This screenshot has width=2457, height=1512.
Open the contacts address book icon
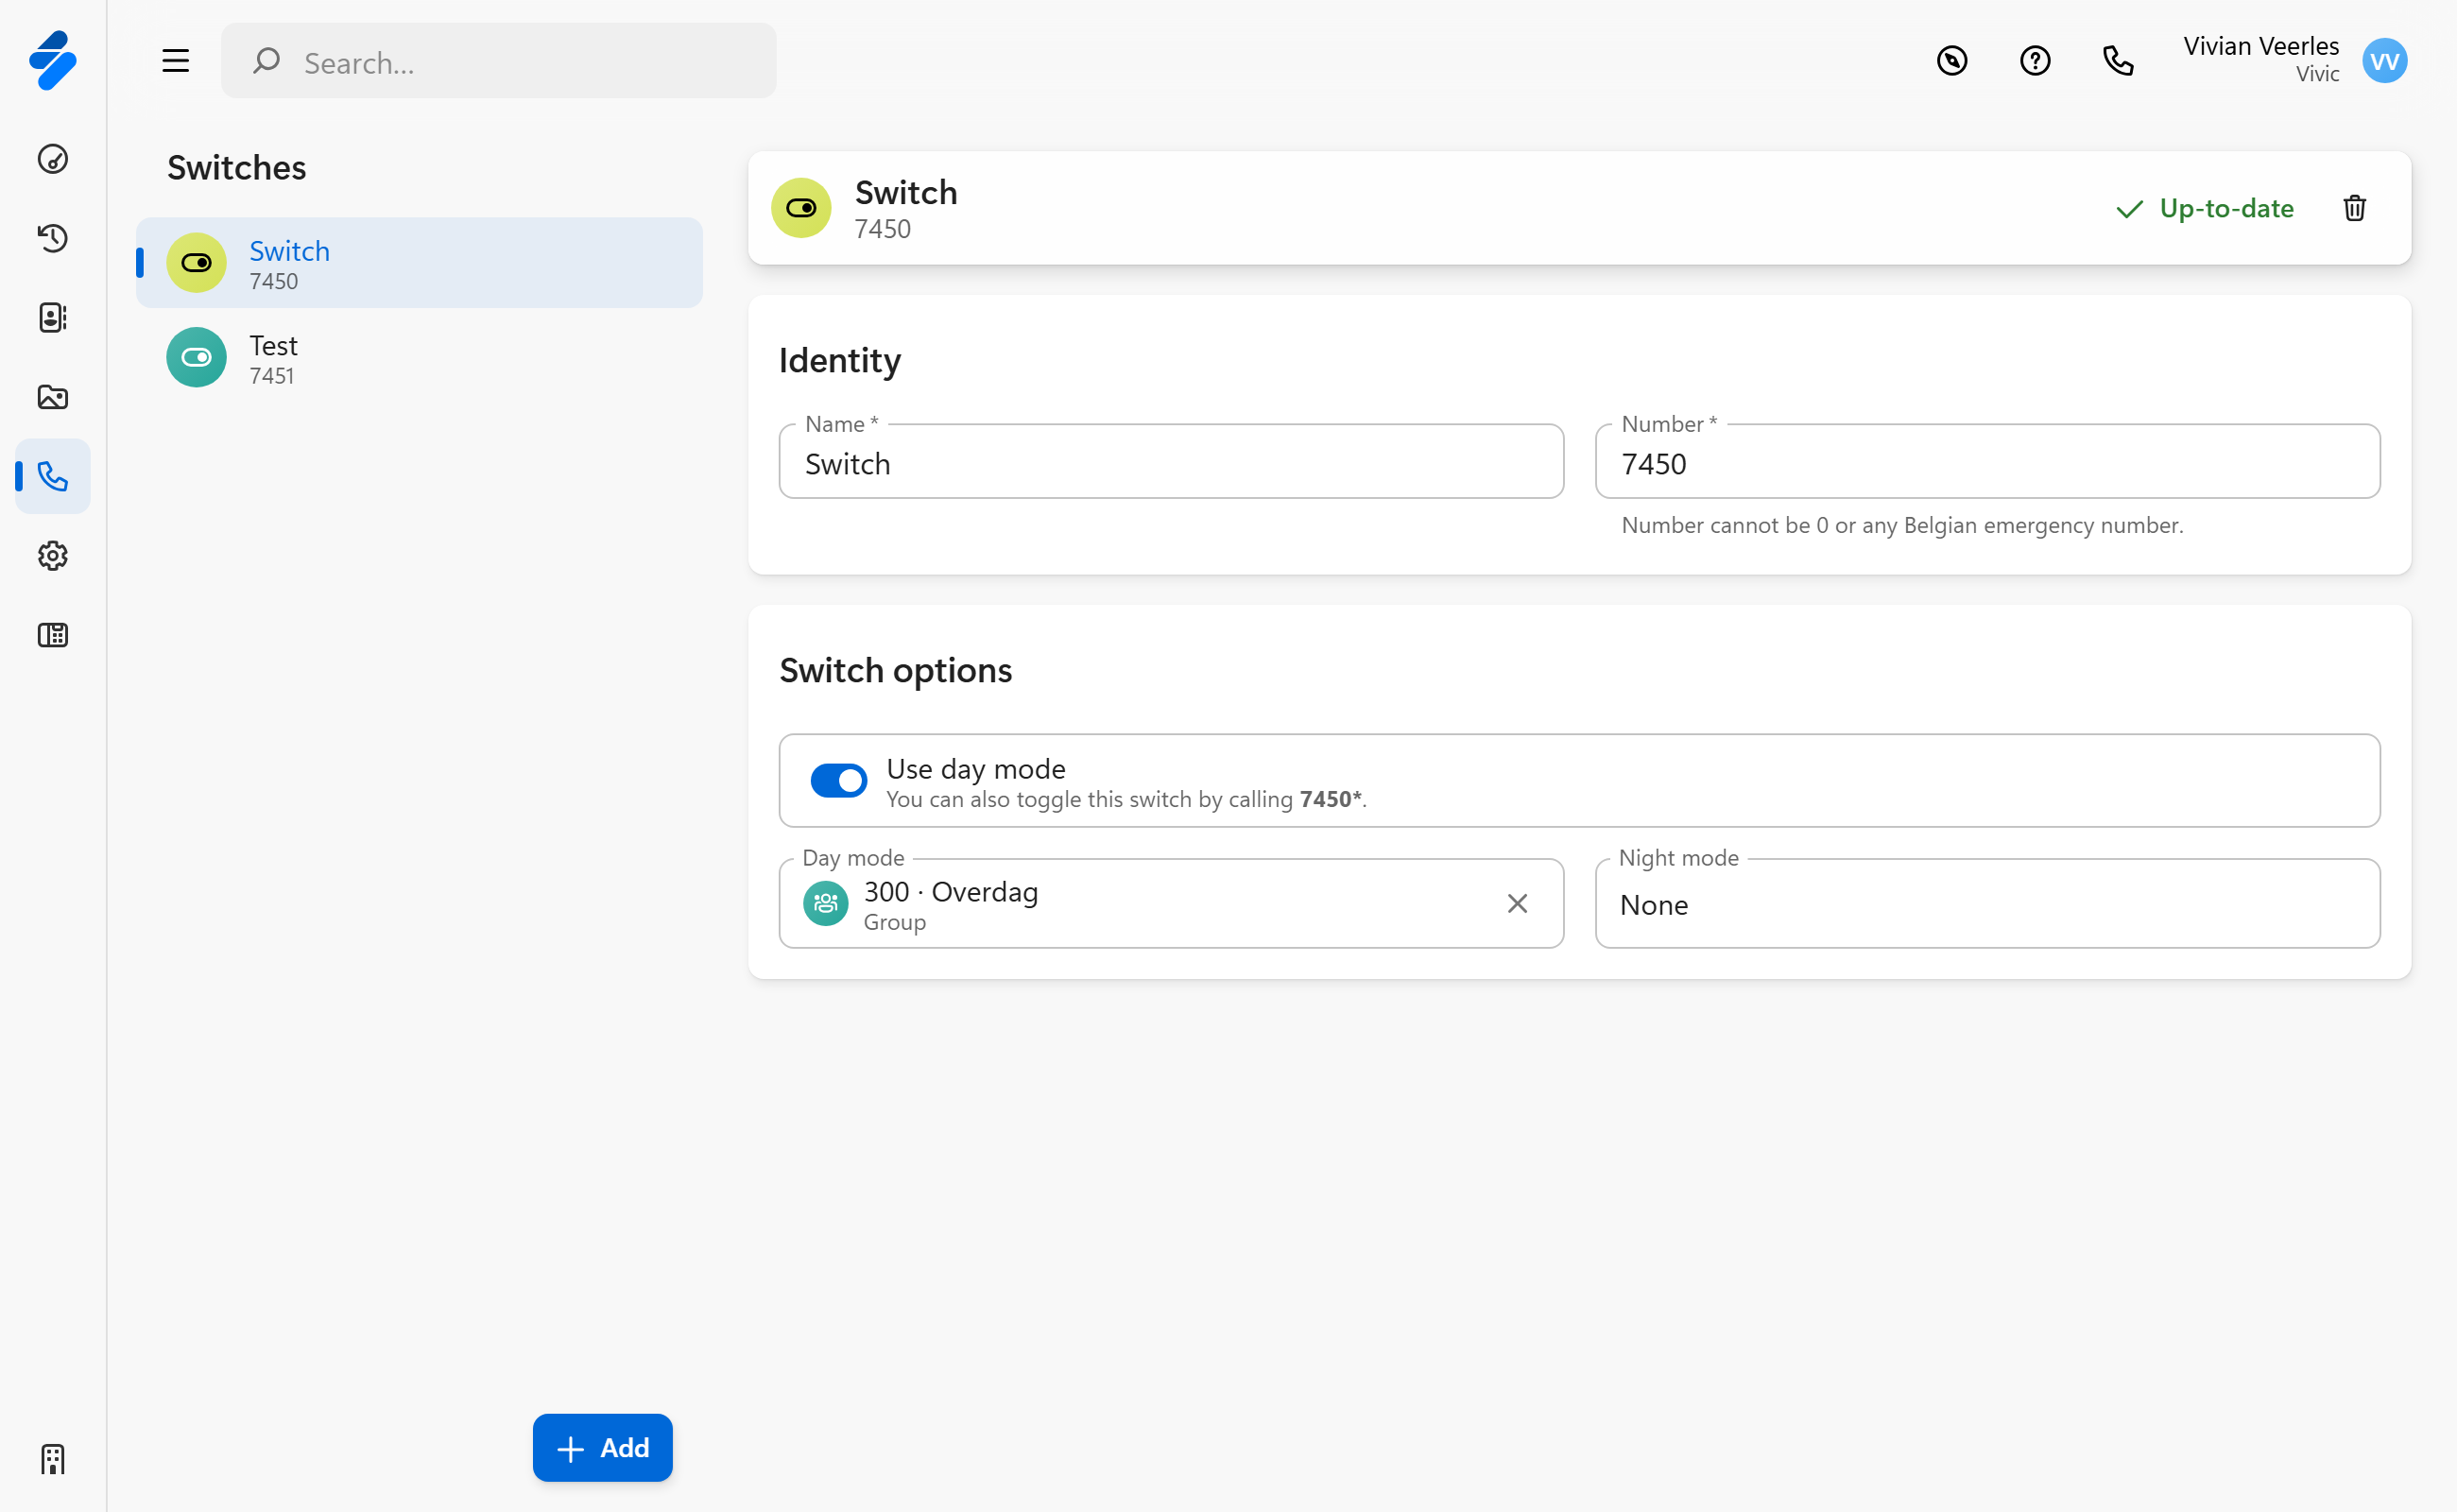pyautogui.click(x=52, y=318)
